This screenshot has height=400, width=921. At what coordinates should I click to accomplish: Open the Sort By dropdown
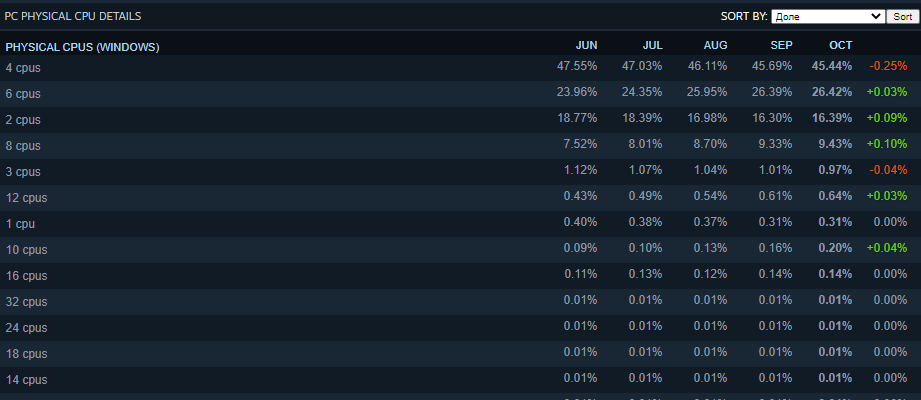pos(828,16)
